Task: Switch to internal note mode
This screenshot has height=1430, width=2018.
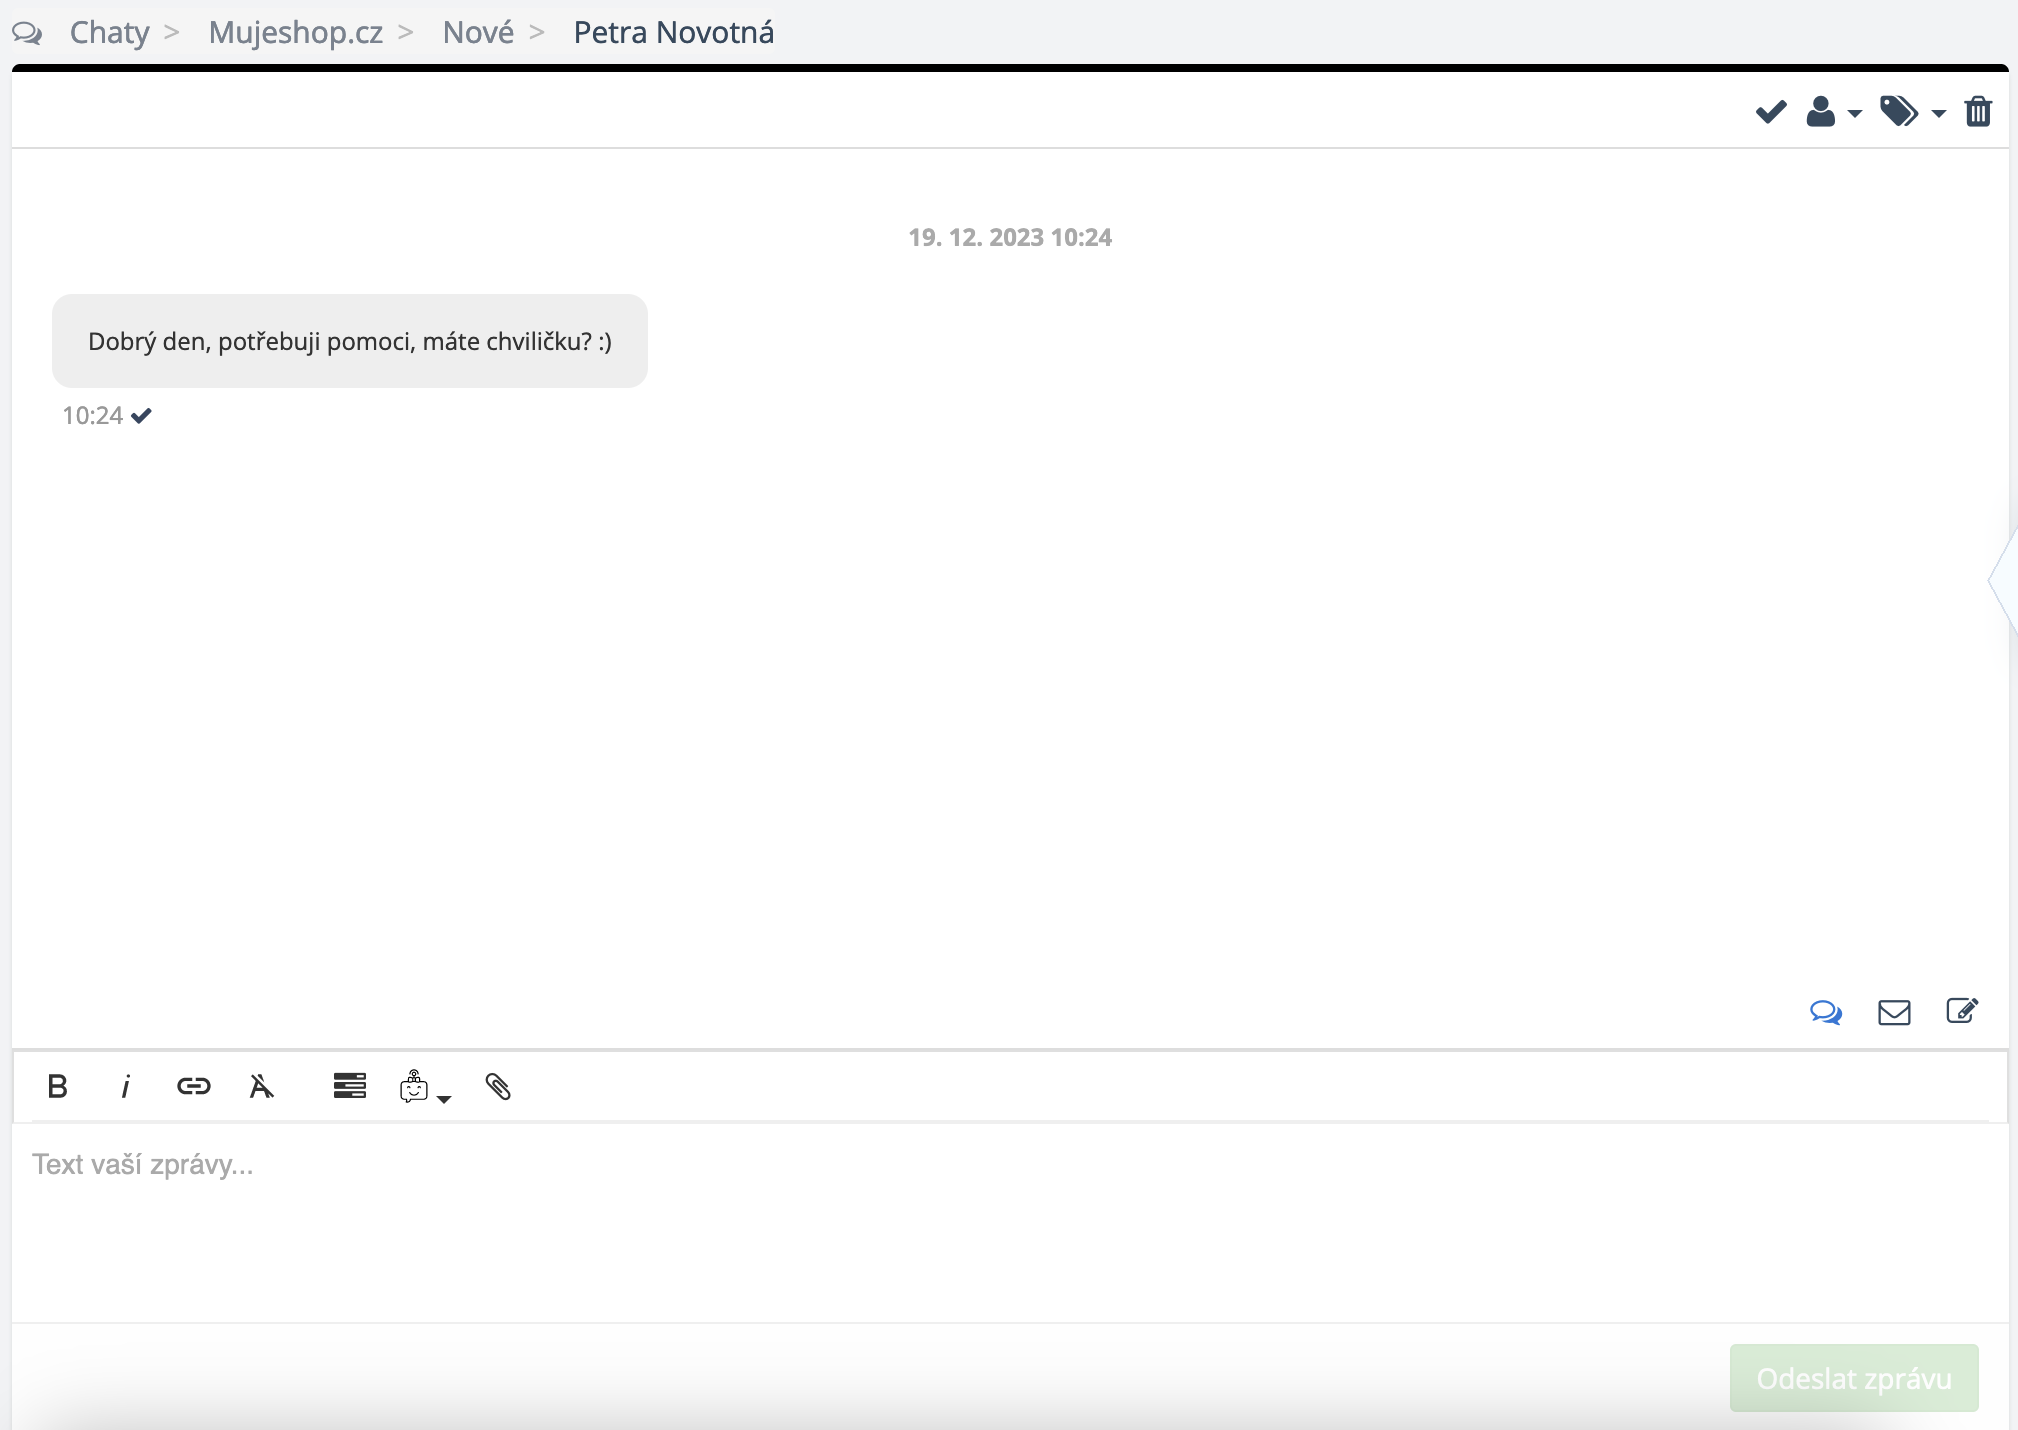Action: click(x=1961, y=1011)
